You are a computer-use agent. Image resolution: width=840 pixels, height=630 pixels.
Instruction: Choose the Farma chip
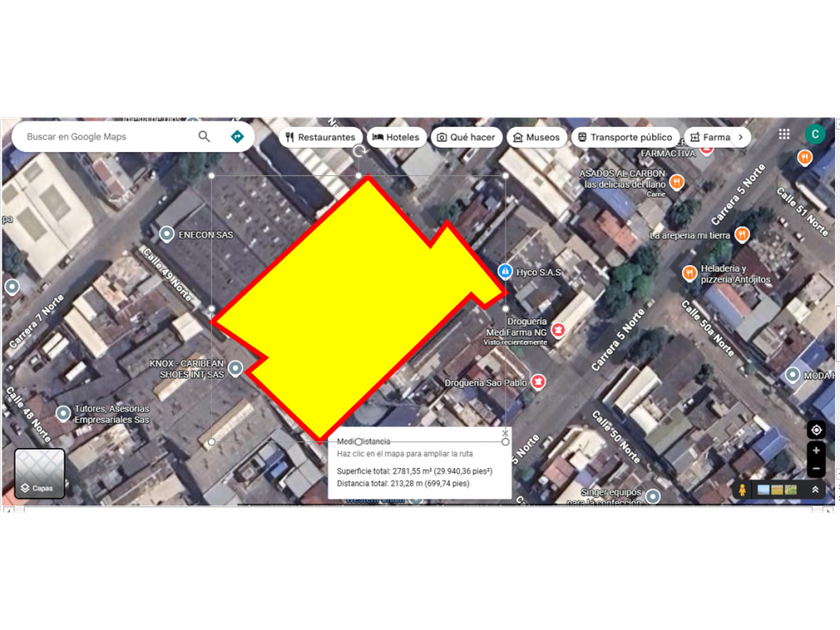[x=709, y=137]
